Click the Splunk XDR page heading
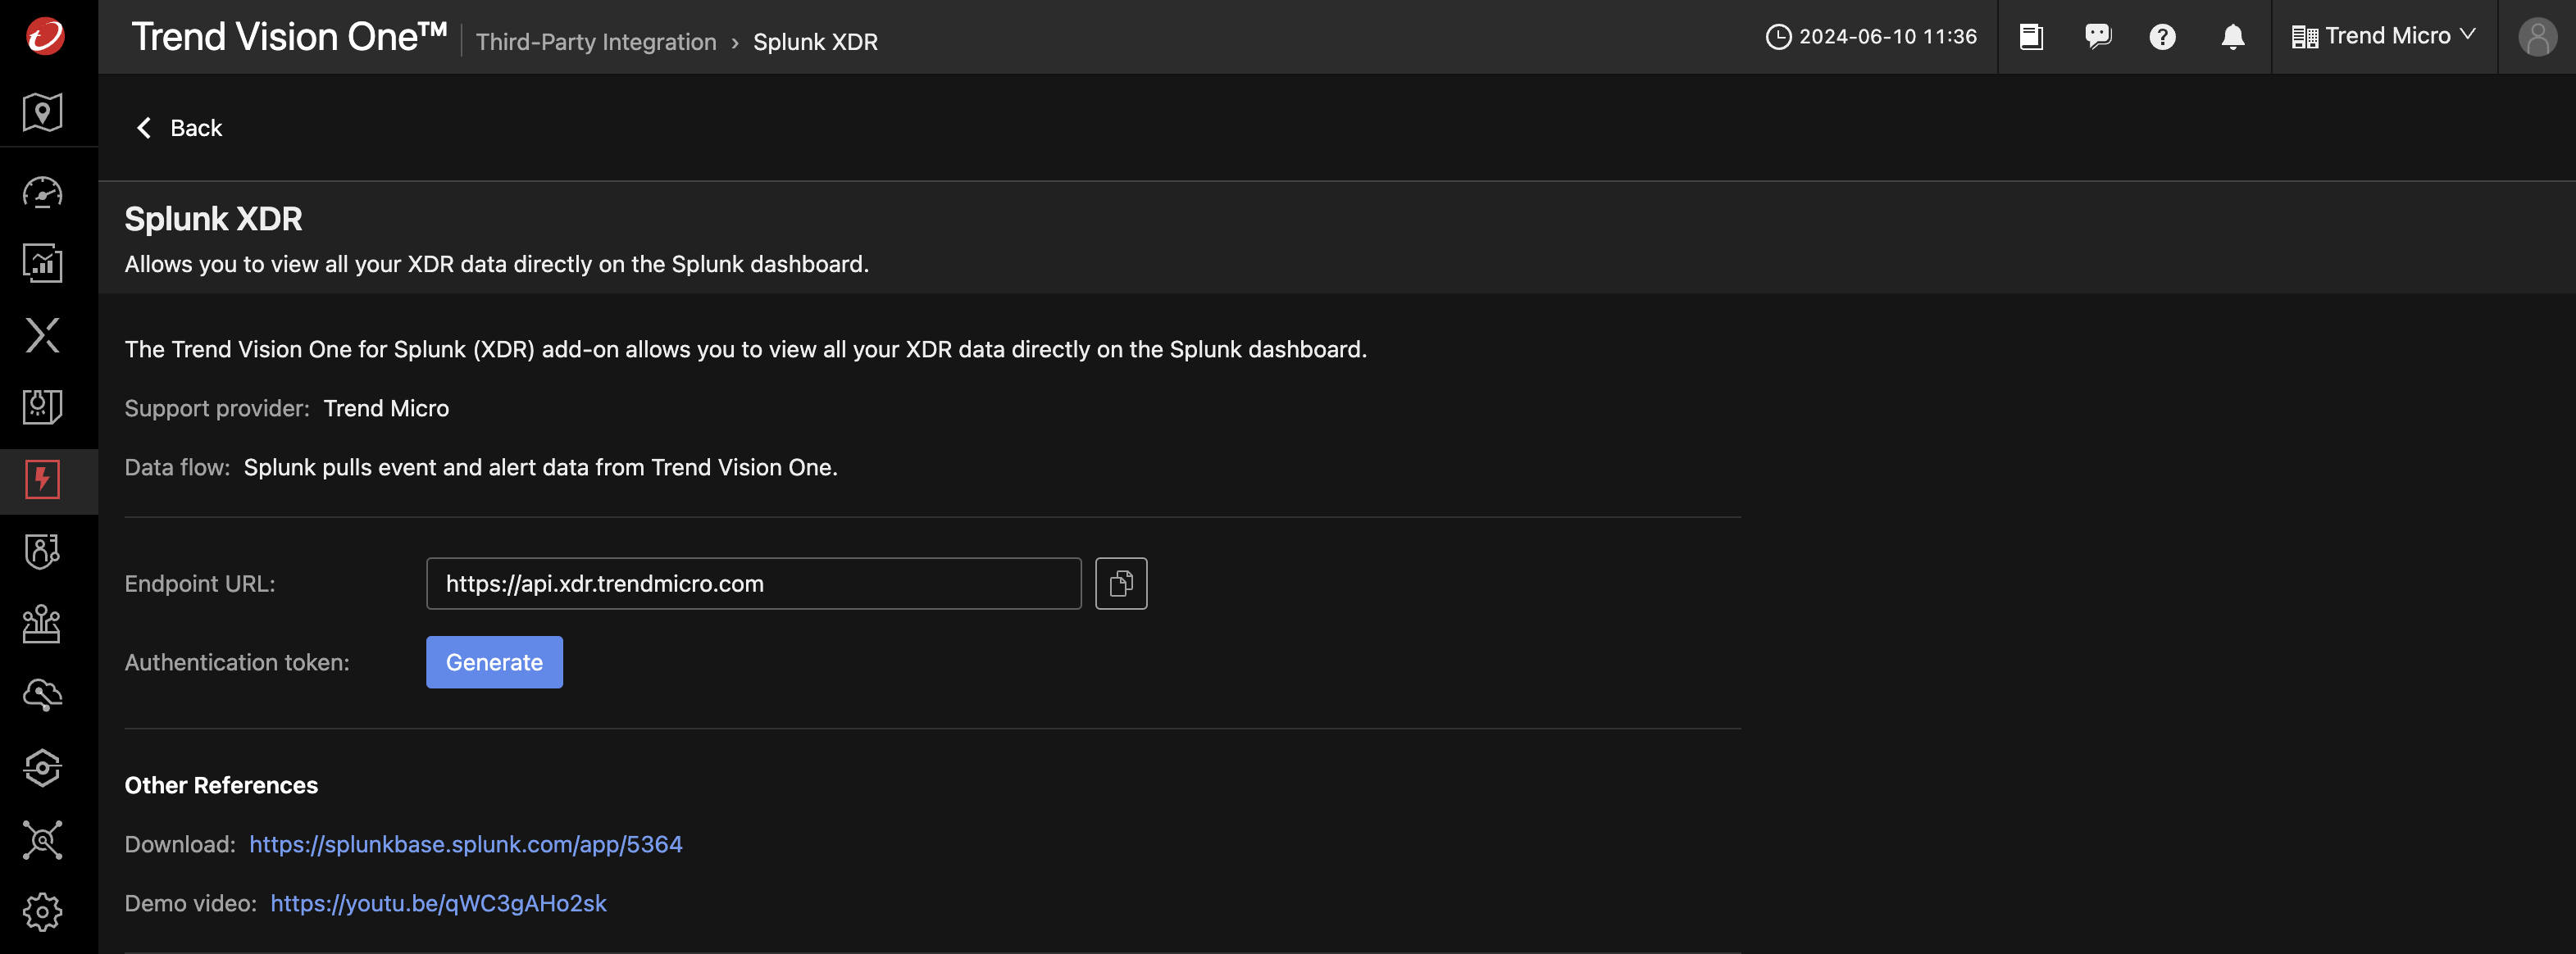 [x=213, y=219]
